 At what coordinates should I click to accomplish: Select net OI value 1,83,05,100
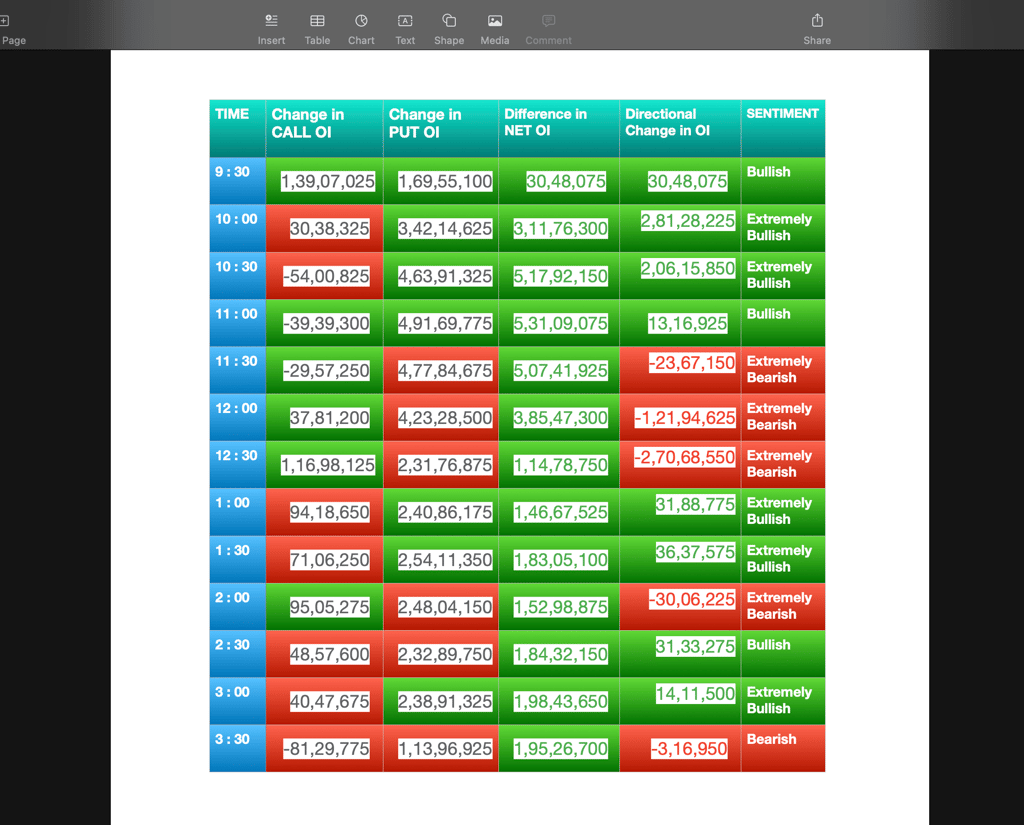560,559
